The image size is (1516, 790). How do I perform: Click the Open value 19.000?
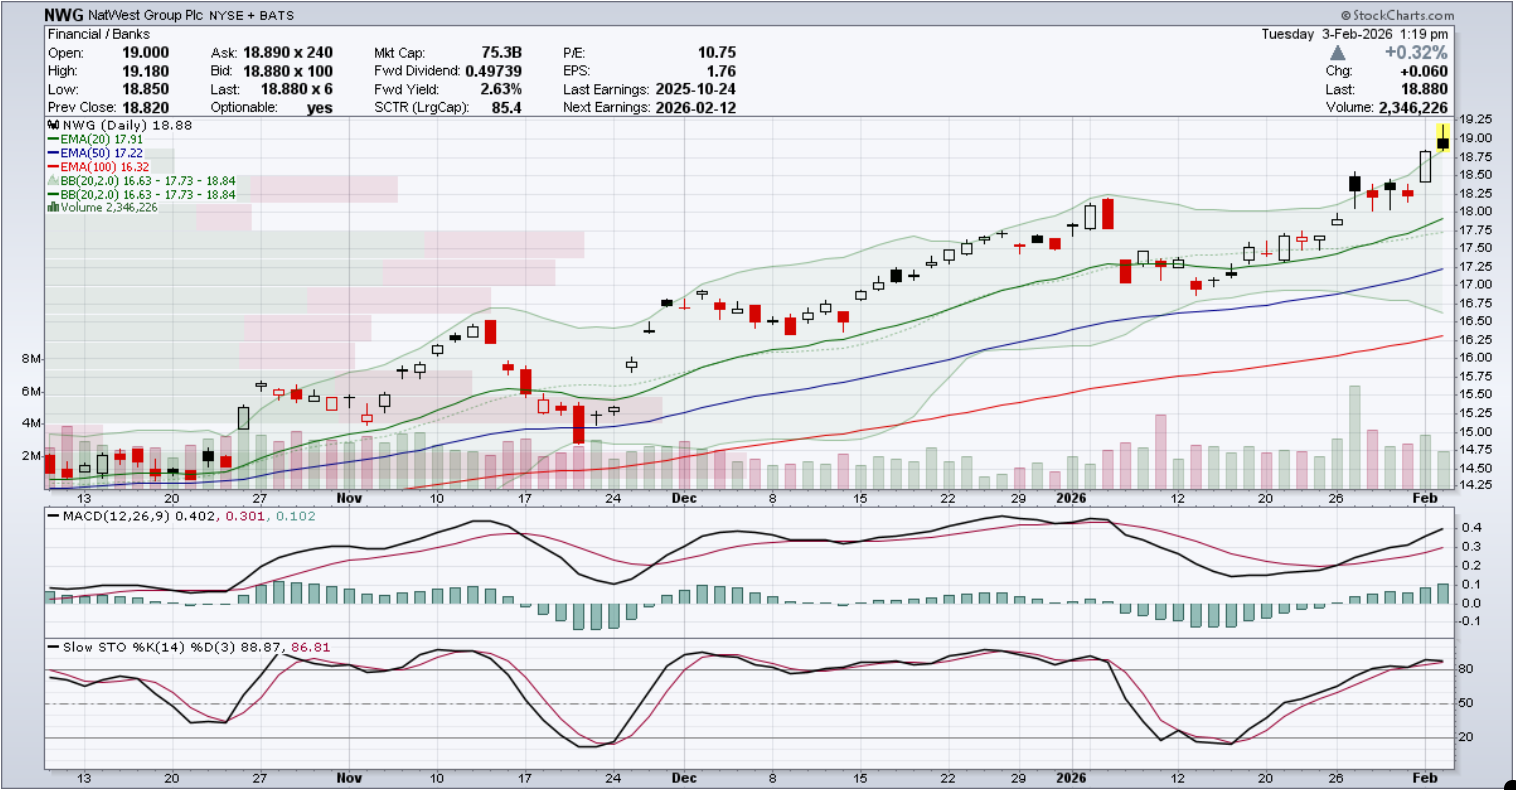pos(146,53)
